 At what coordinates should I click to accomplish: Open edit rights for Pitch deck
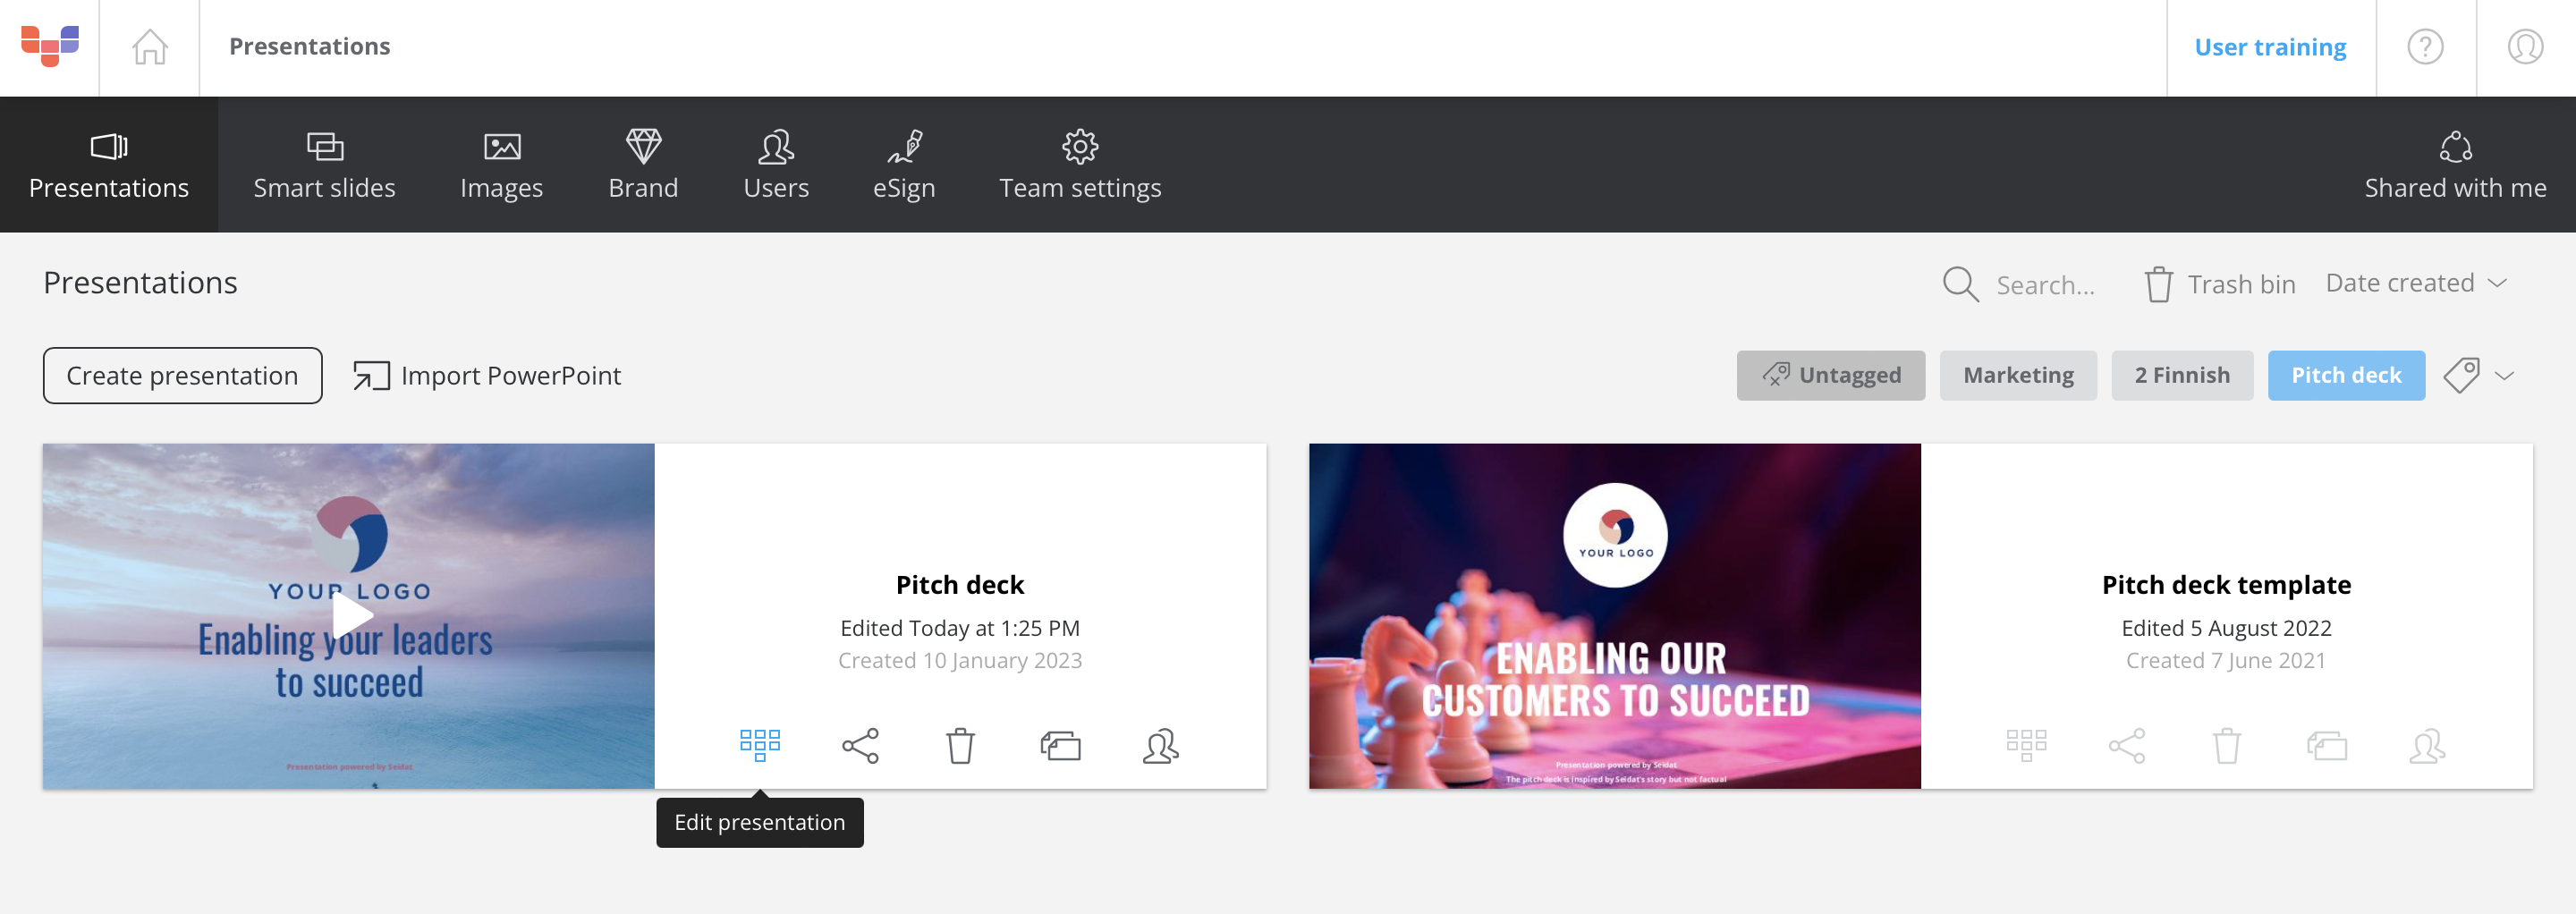click(1160, 745)
